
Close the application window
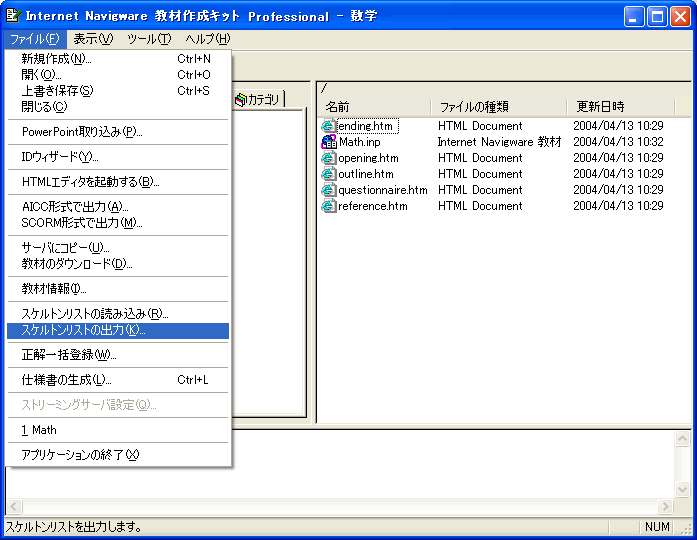(681, 17)
